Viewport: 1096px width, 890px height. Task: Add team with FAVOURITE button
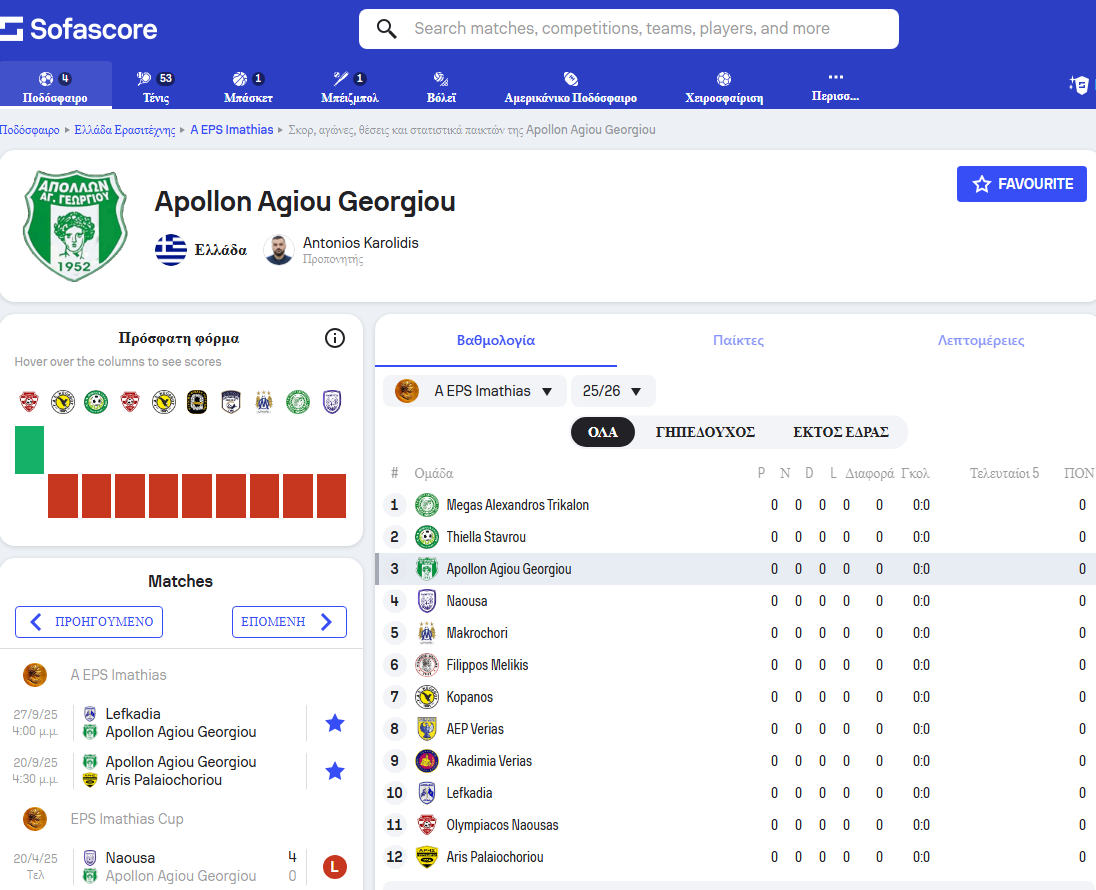coord(1021,184)
